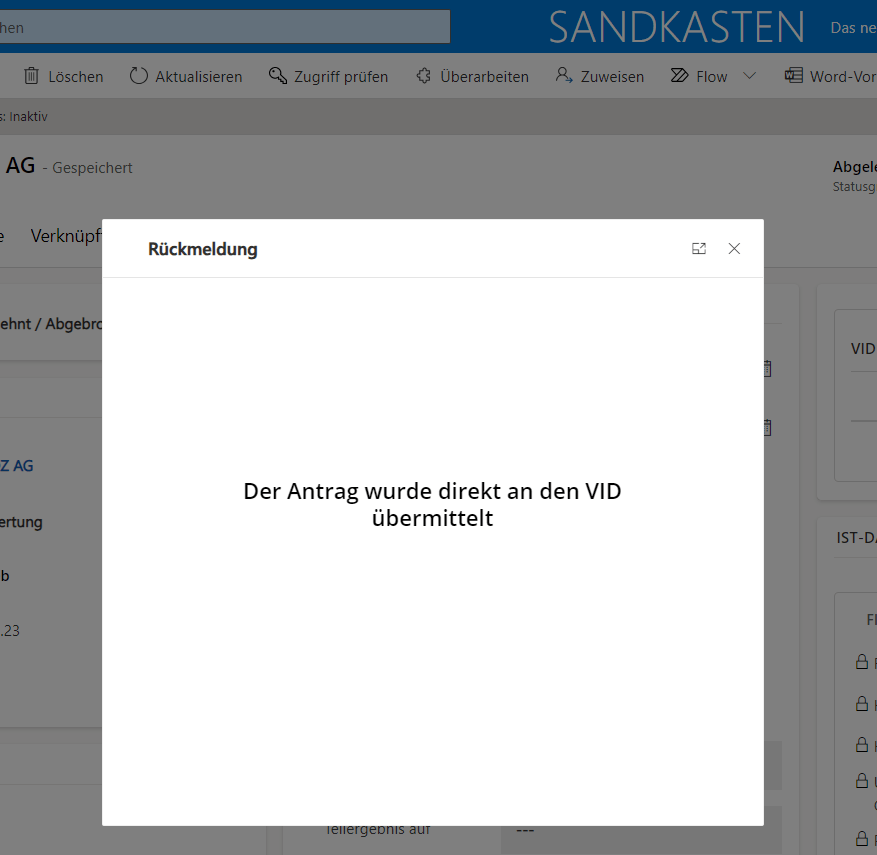
Task: Click the Flow menu label
Action: (x=711, y=77)
